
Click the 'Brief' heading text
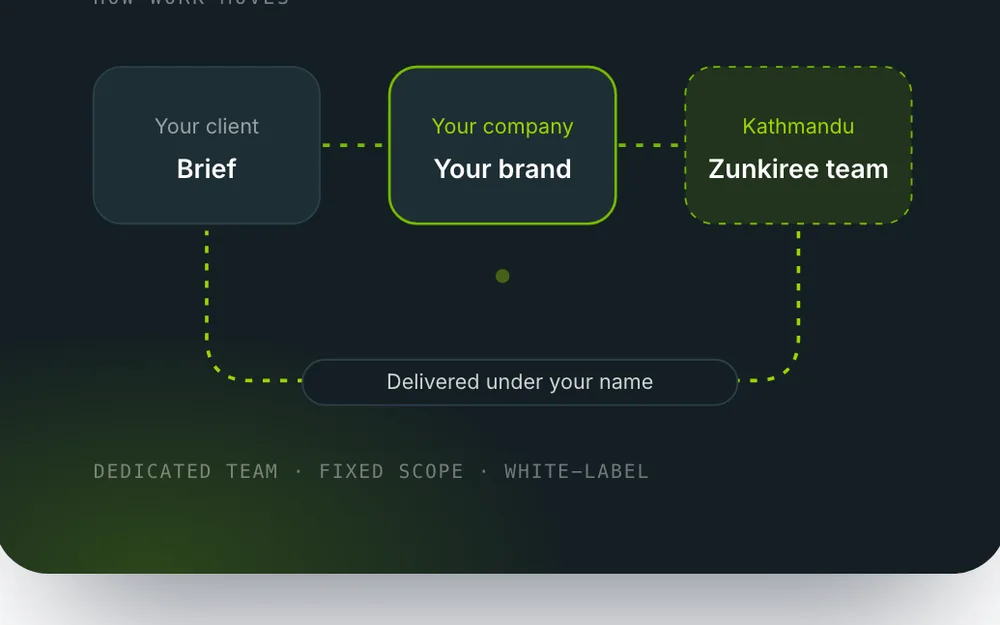pyautogui.click(x=207, y=169)
